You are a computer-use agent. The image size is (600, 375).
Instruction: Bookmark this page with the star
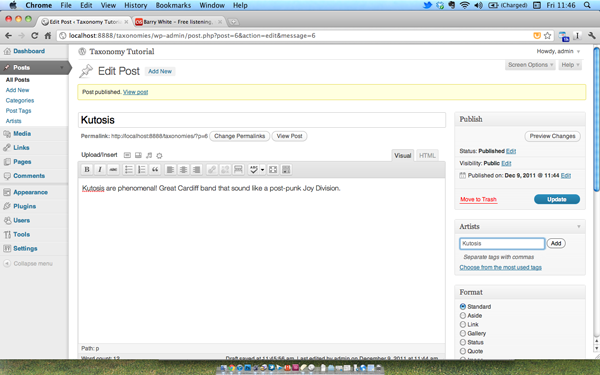pos(548,36)
